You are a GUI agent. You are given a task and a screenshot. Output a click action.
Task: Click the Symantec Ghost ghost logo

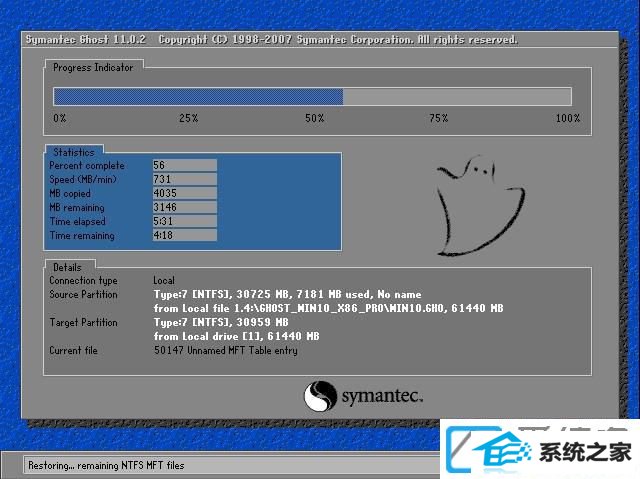click(x=480, y=206)
